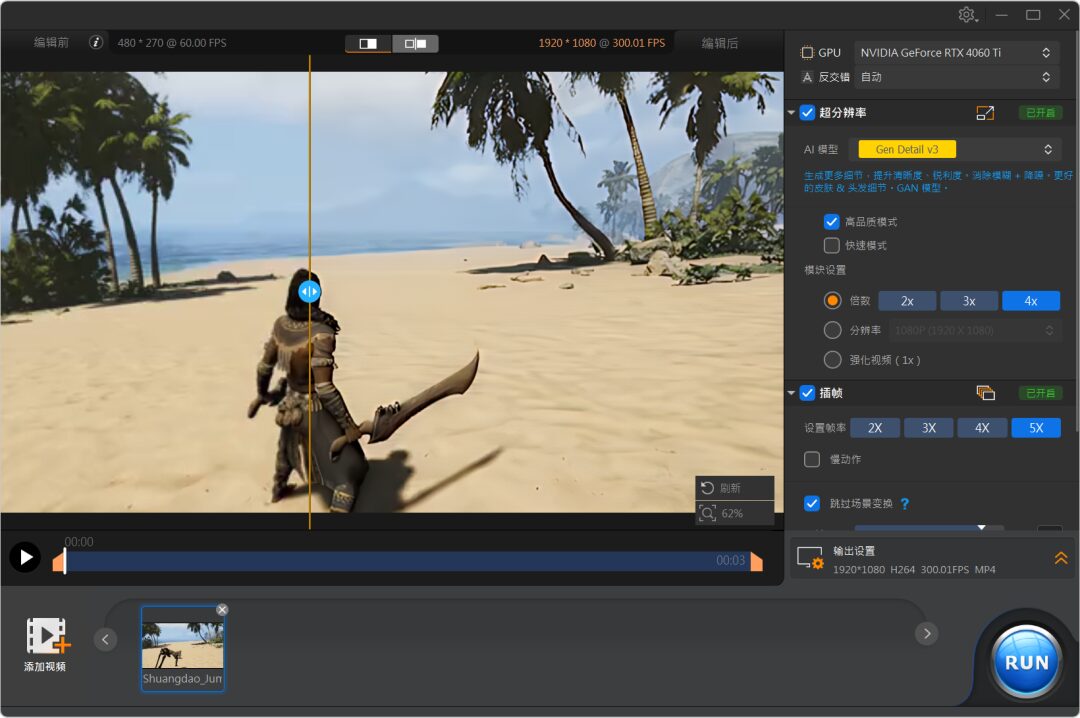1080x718 pixels.
Task: Switch to the split-screen compare view
Action: click(368, 43)
